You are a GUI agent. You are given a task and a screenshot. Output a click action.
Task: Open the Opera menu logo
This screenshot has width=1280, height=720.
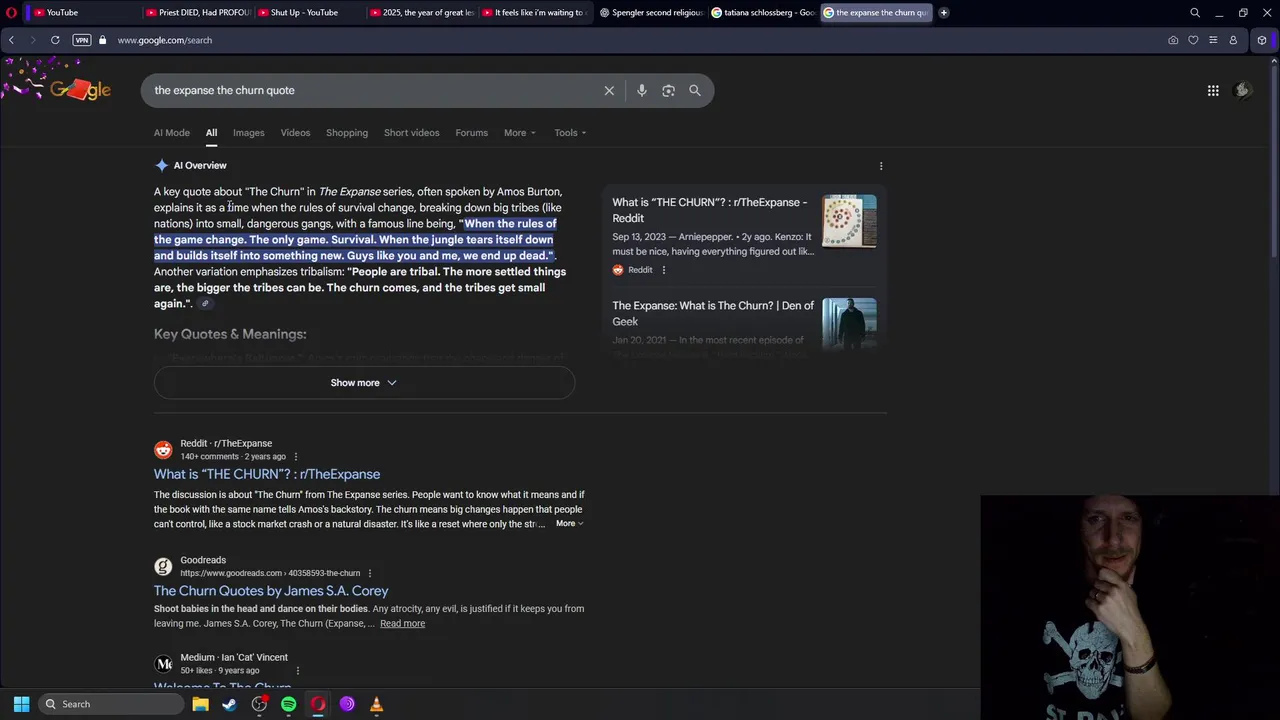(11, 13)
